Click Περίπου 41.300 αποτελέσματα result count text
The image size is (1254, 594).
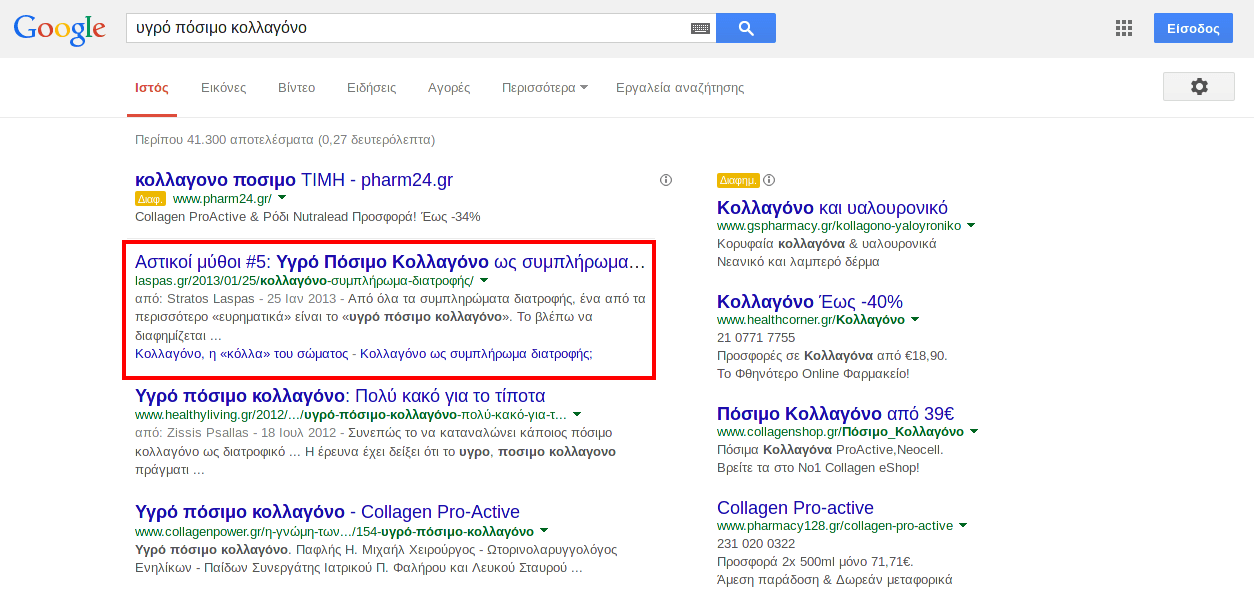coord(285,140)
